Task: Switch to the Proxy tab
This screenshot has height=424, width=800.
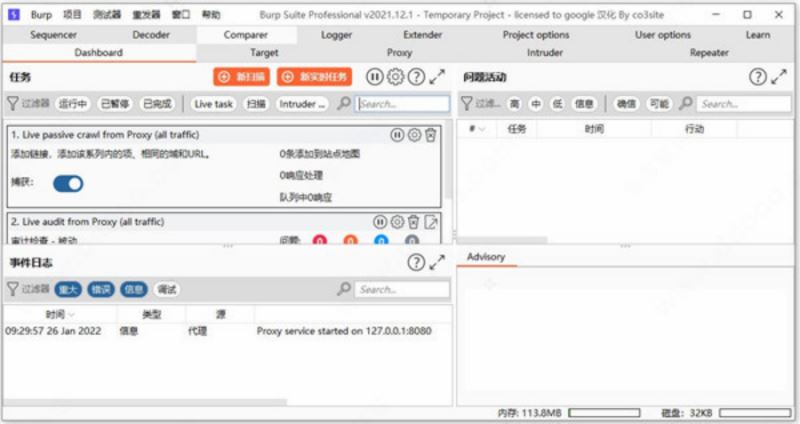Action: 399,53
